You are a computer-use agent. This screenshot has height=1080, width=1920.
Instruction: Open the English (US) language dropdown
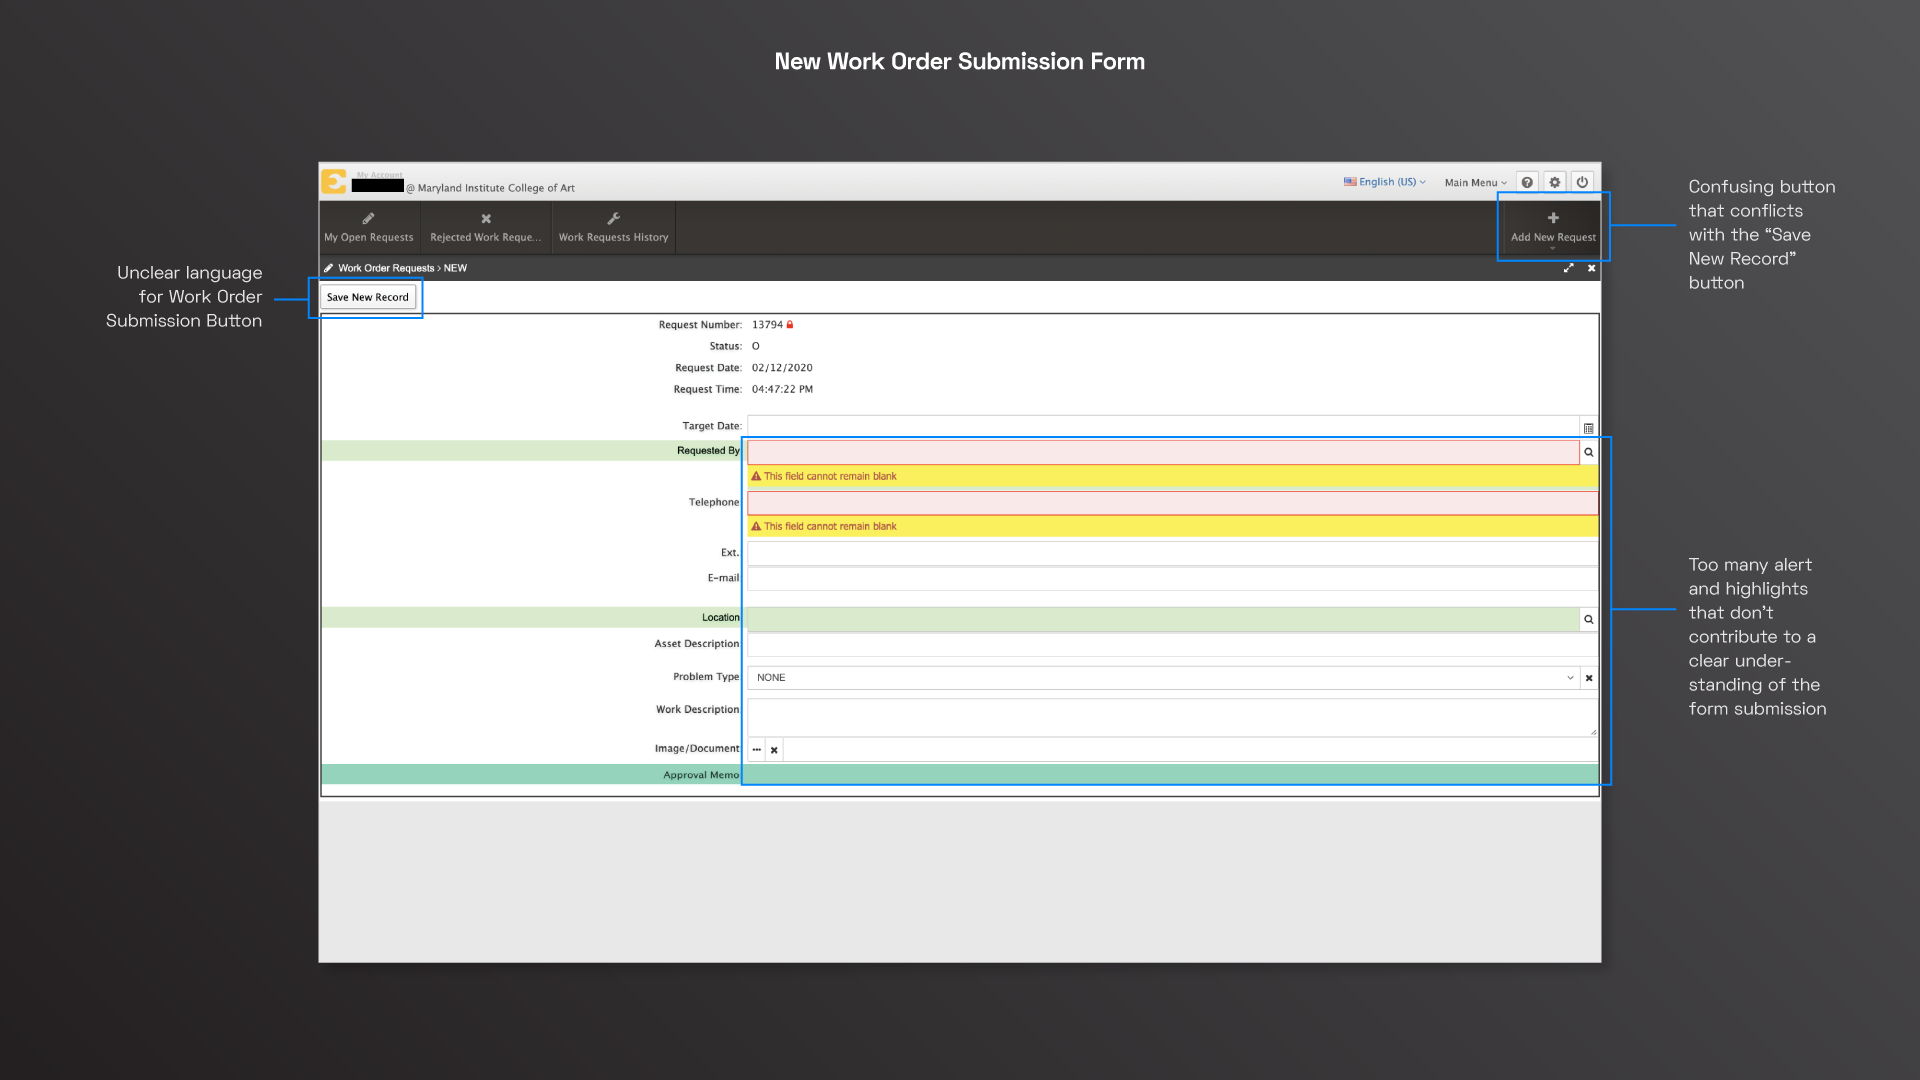click(x=1386, y=182)
